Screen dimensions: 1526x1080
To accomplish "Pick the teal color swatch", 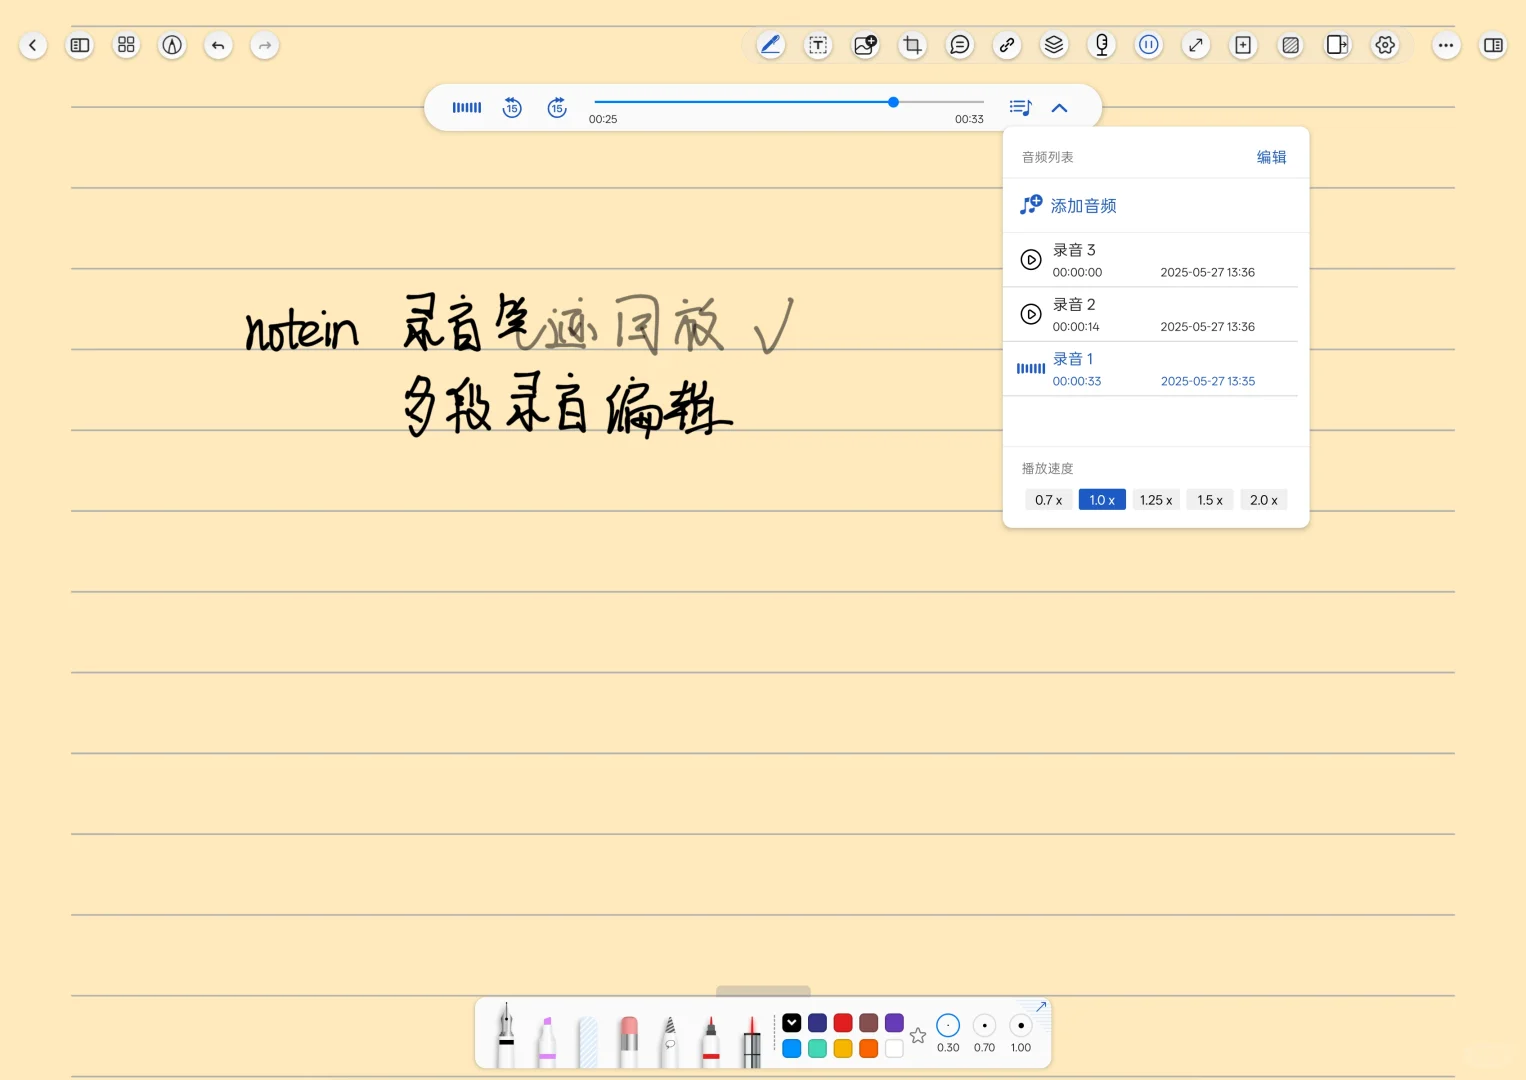I will tap(818, 1048).
